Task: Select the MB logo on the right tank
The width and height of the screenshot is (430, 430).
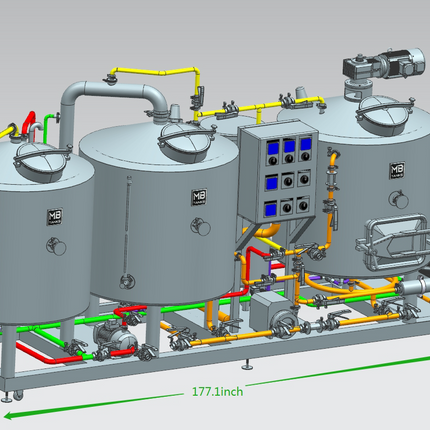Action: (397, 170)
